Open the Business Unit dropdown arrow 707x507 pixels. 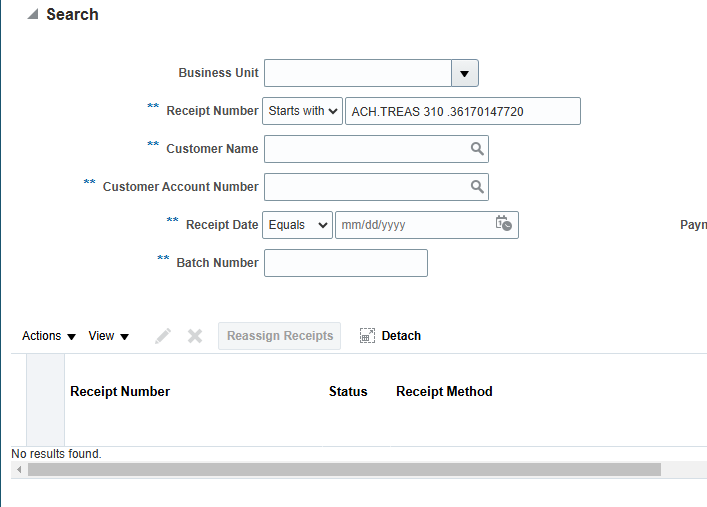[x=464, y=73]
